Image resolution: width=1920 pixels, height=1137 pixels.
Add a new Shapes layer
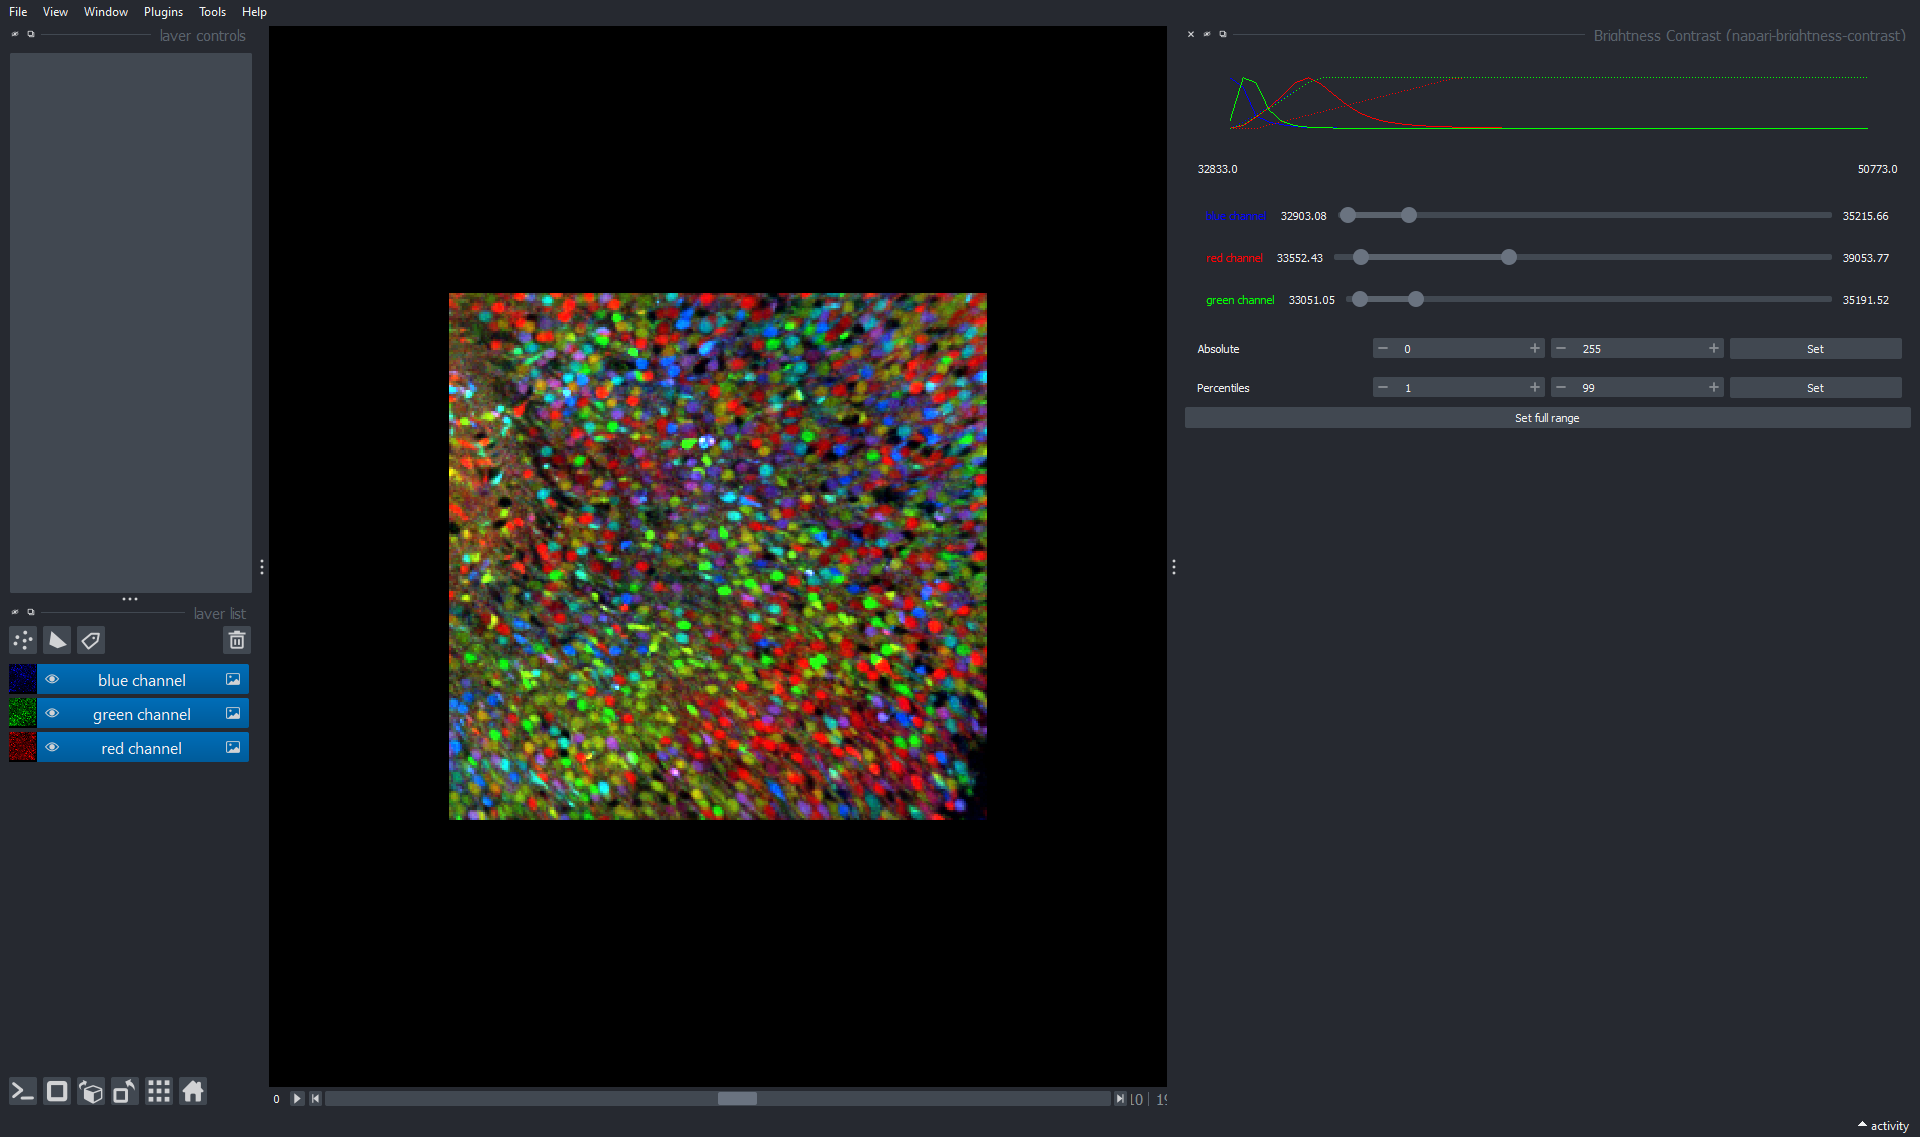pos(57,640)
